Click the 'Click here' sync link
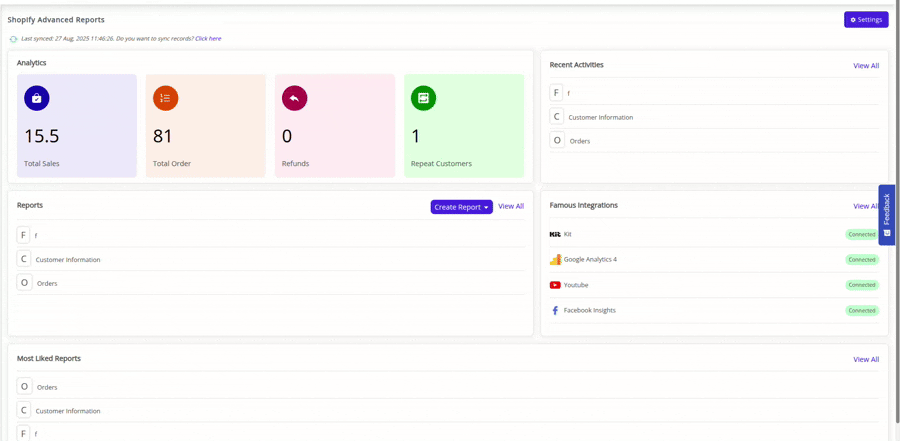This screenshot has width=900, height=441. point(208,39)
